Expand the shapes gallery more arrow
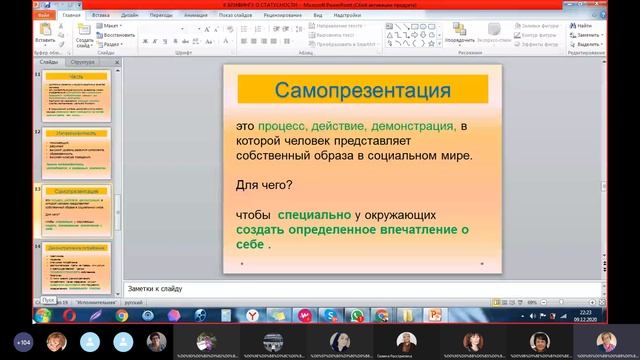 (439, 44)
